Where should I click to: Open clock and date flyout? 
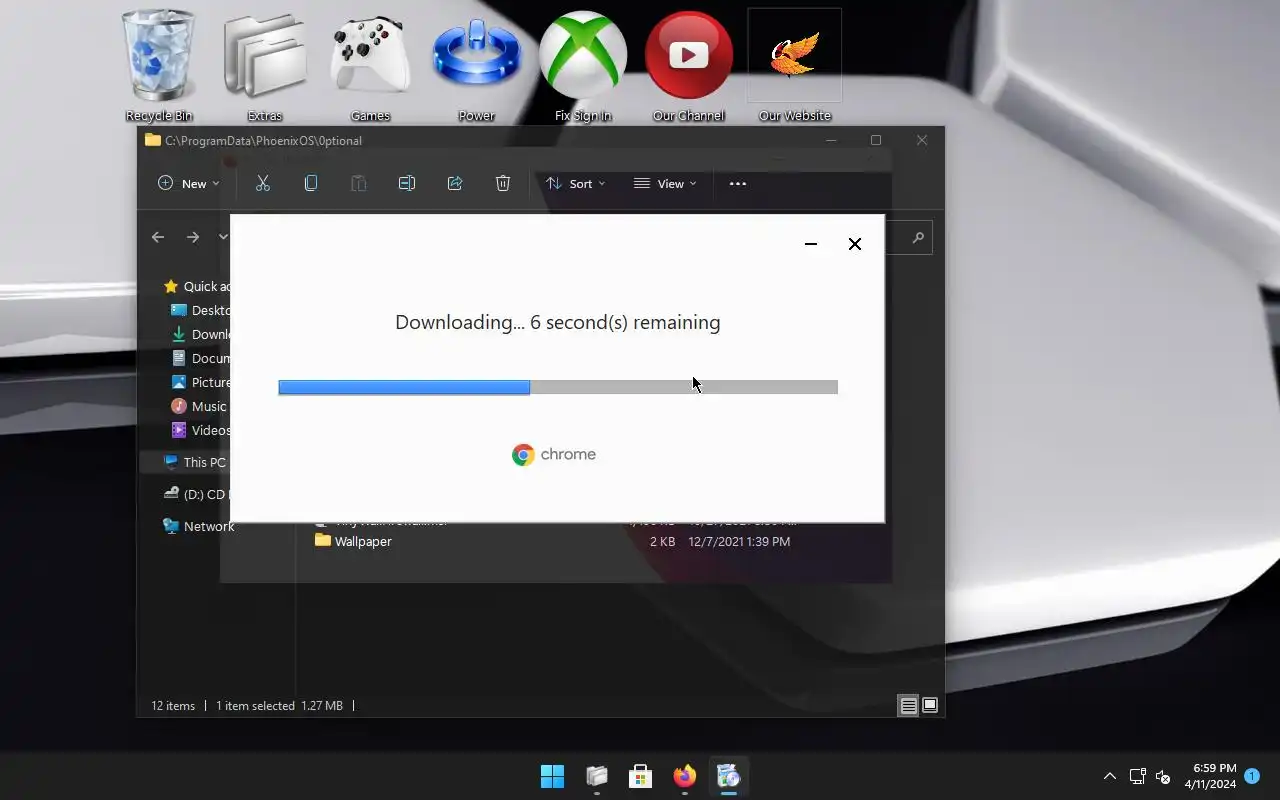[x=1210, y=776]
